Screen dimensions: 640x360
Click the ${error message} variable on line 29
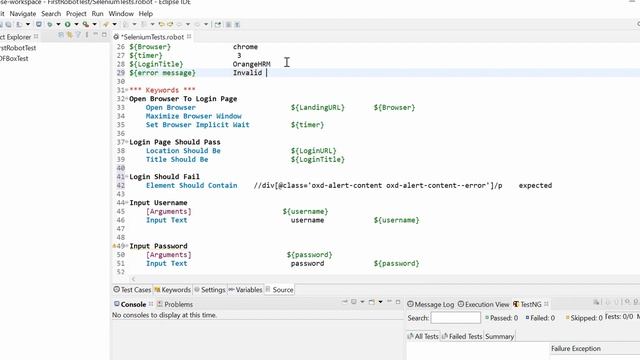click(x=162, y=73)
